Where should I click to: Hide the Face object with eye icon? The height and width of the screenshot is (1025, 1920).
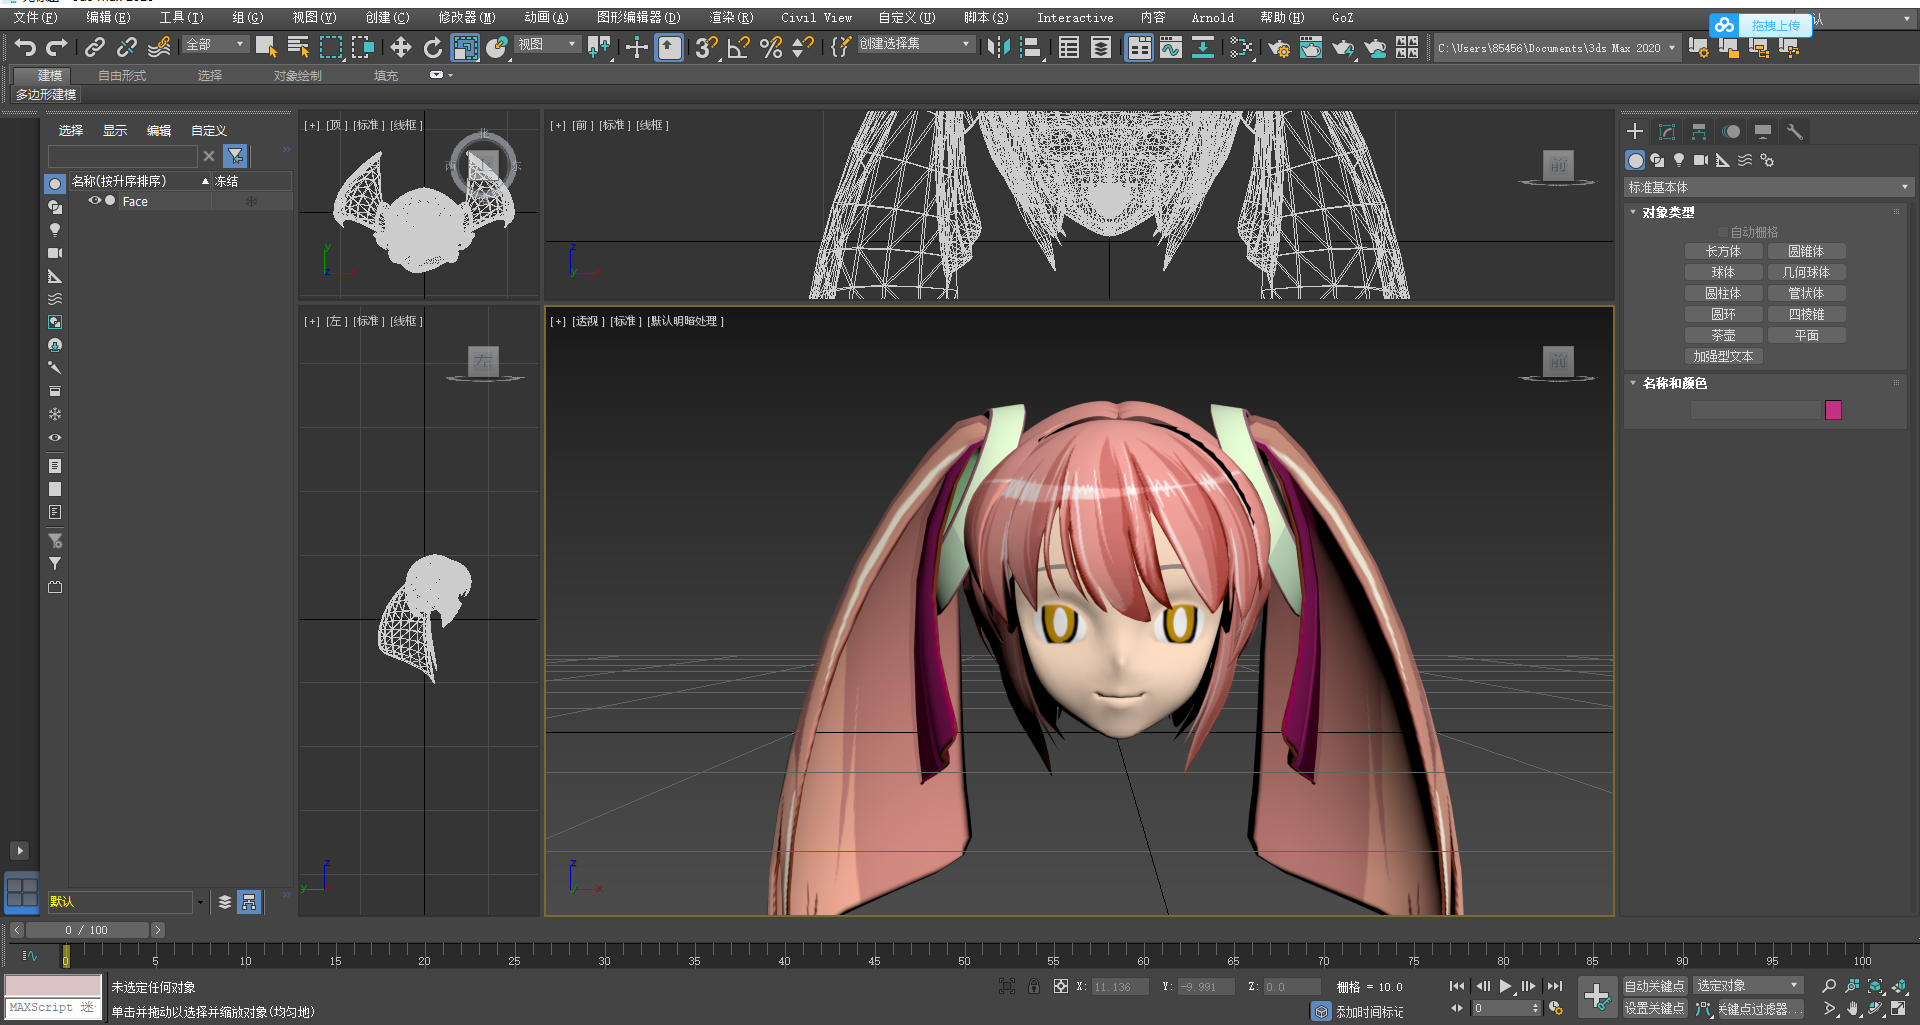point(94,201)
